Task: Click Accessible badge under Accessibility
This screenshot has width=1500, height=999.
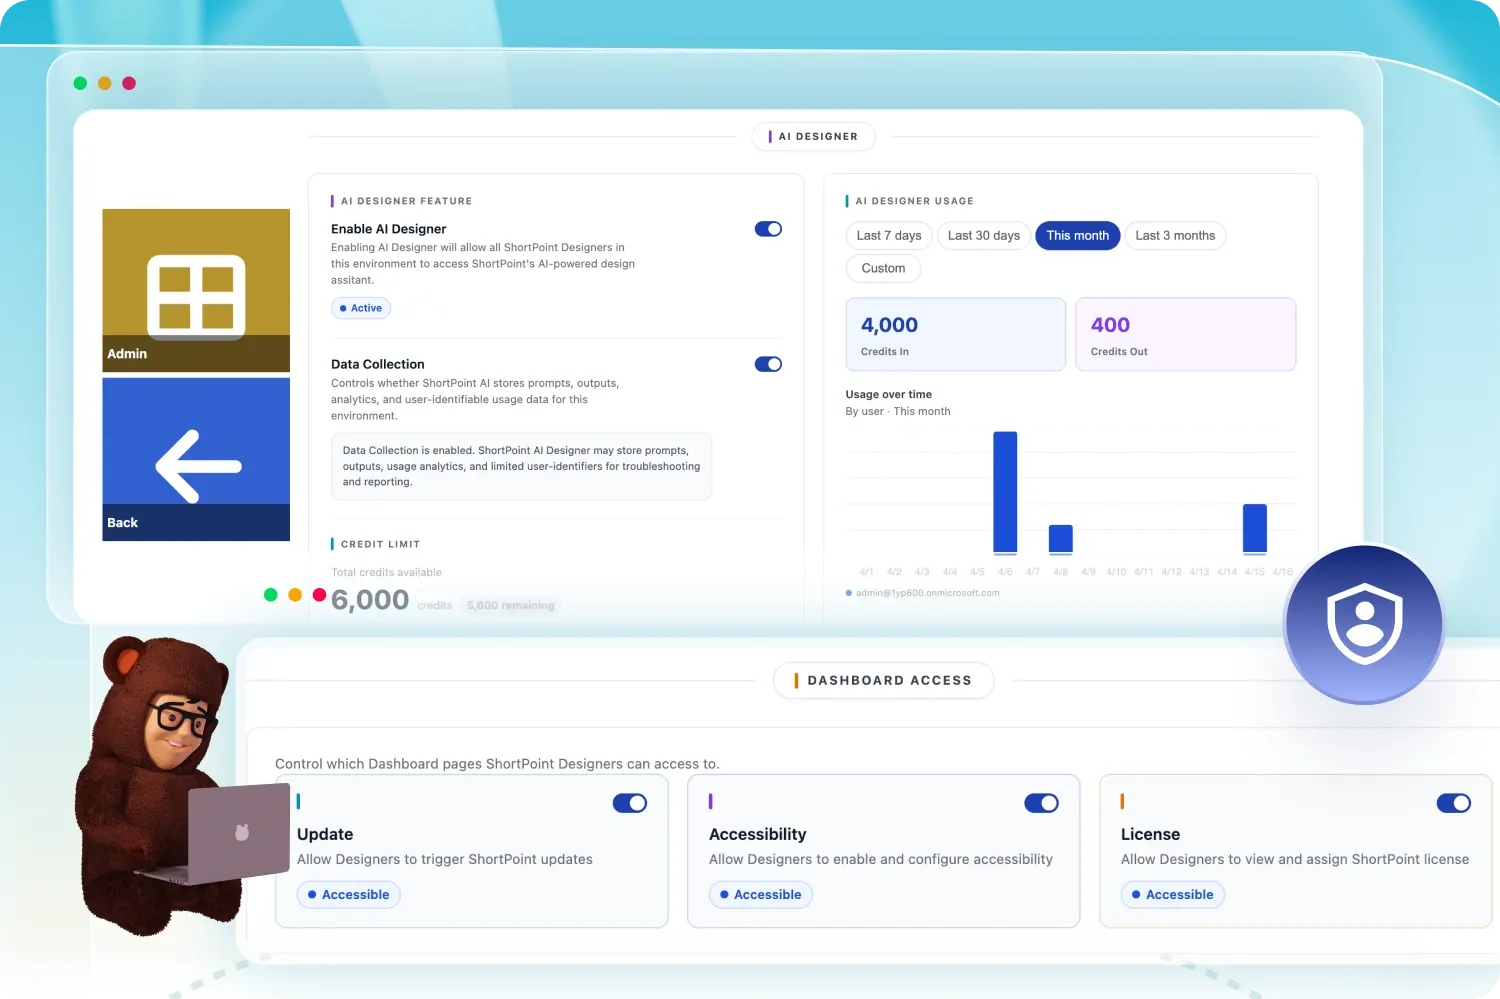Action: coord(761,895)
